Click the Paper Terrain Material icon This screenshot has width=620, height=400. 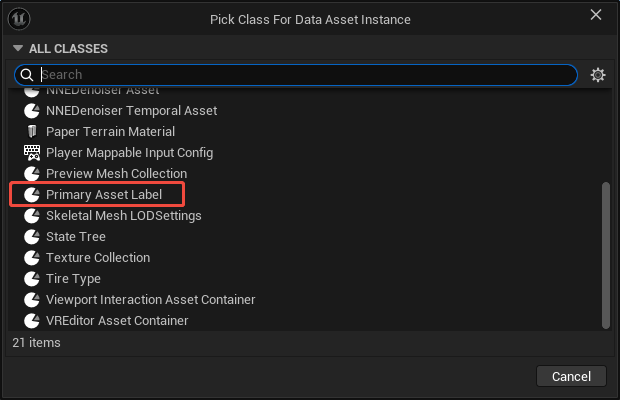pos(31,132)
